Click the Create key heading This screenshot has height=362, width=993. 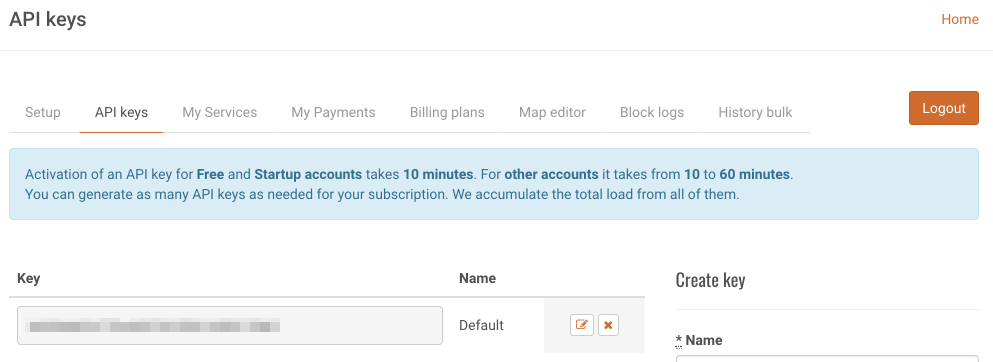tap(710, 280)
